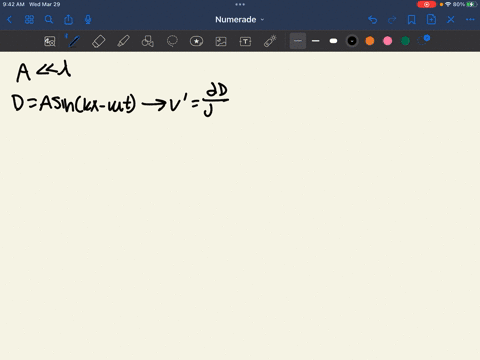The height and width of the screenshot is (360, 480).
Task: Tap the Wi-Fi status icon
Action: pyautogui.click(x=448, y=4)
